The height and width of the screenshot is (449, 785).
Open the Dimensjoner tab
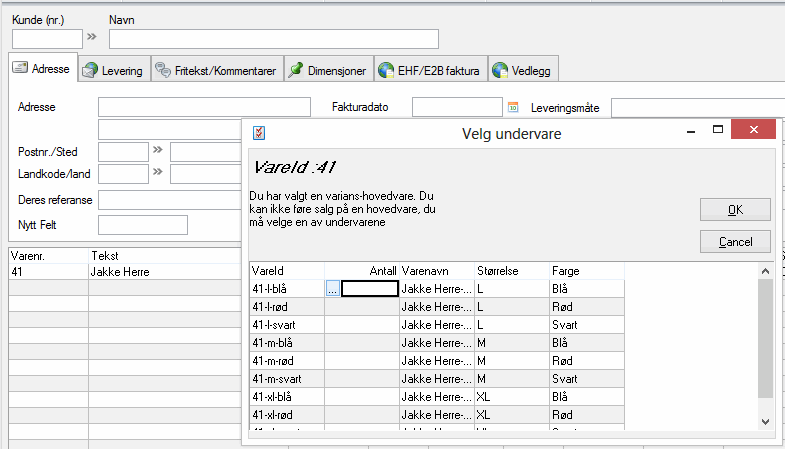[x=328, y=70]
